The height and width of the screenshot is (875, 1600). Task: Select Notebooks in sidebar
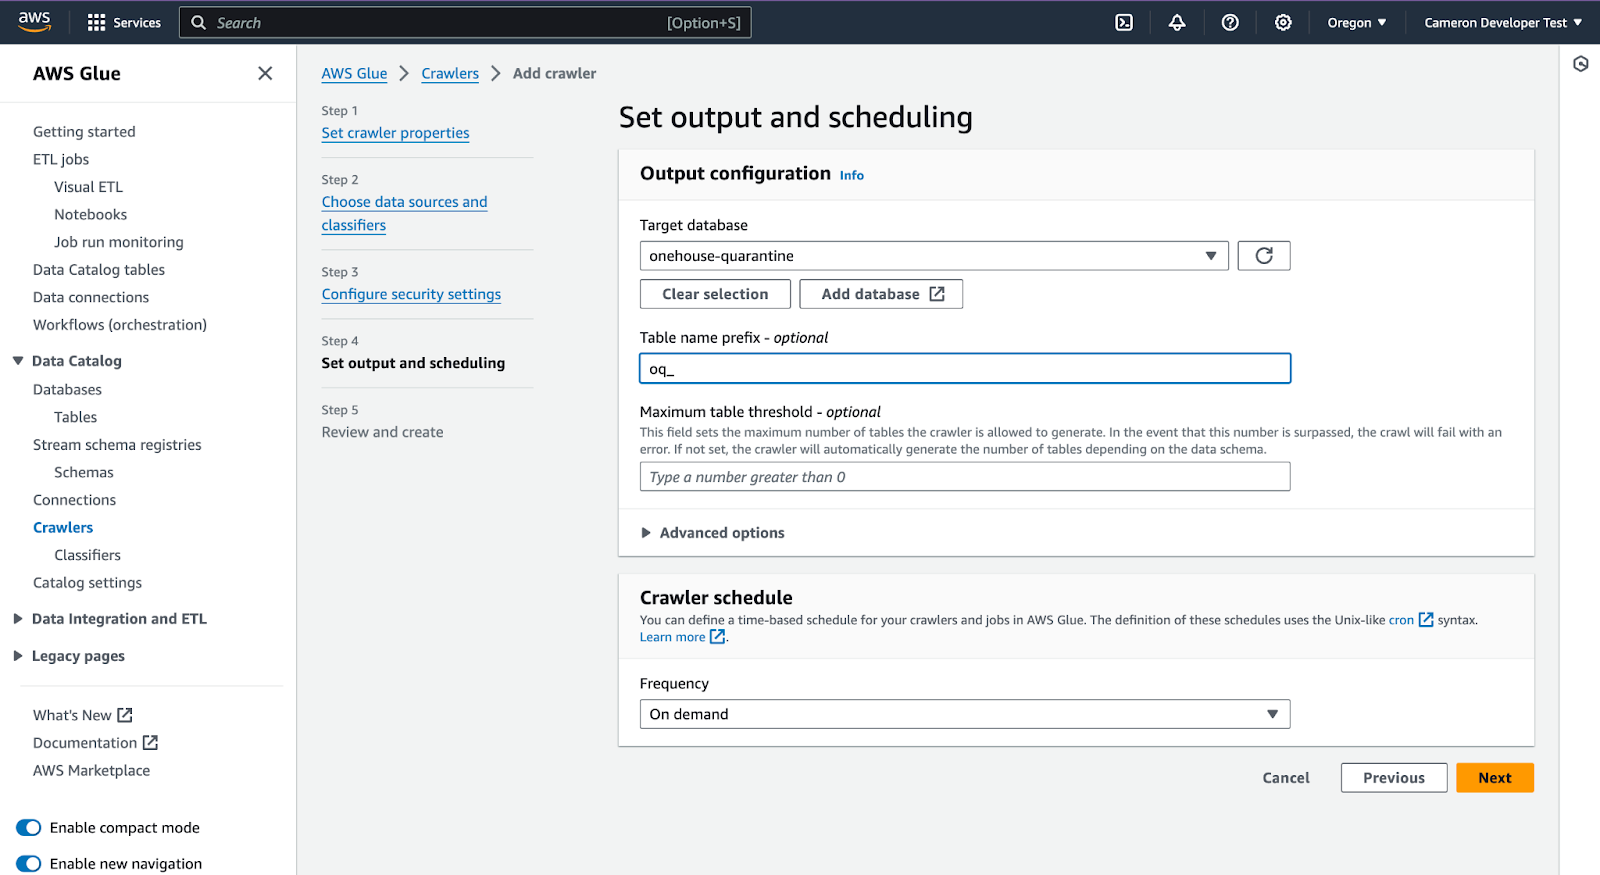click(91, 215)
